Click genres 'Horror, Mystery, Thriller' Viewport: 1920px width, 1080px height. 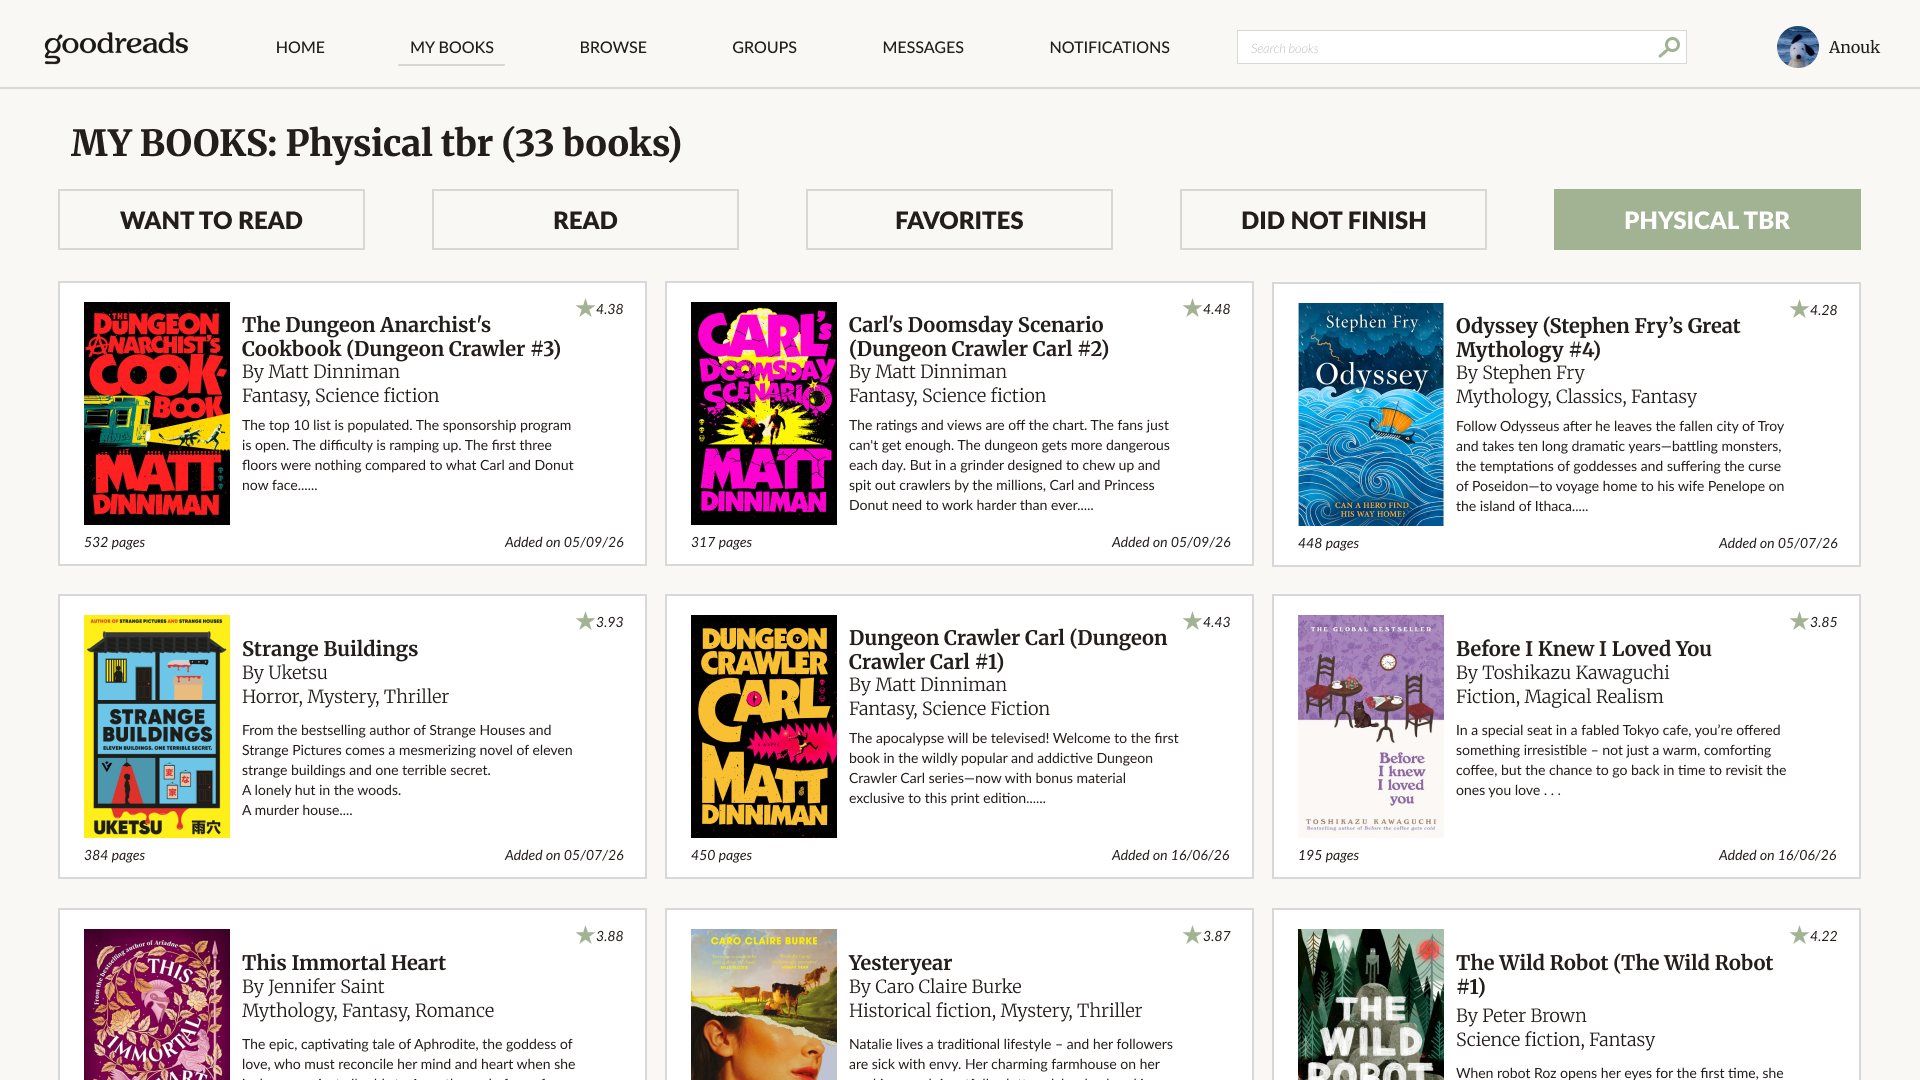click(345, 696)
